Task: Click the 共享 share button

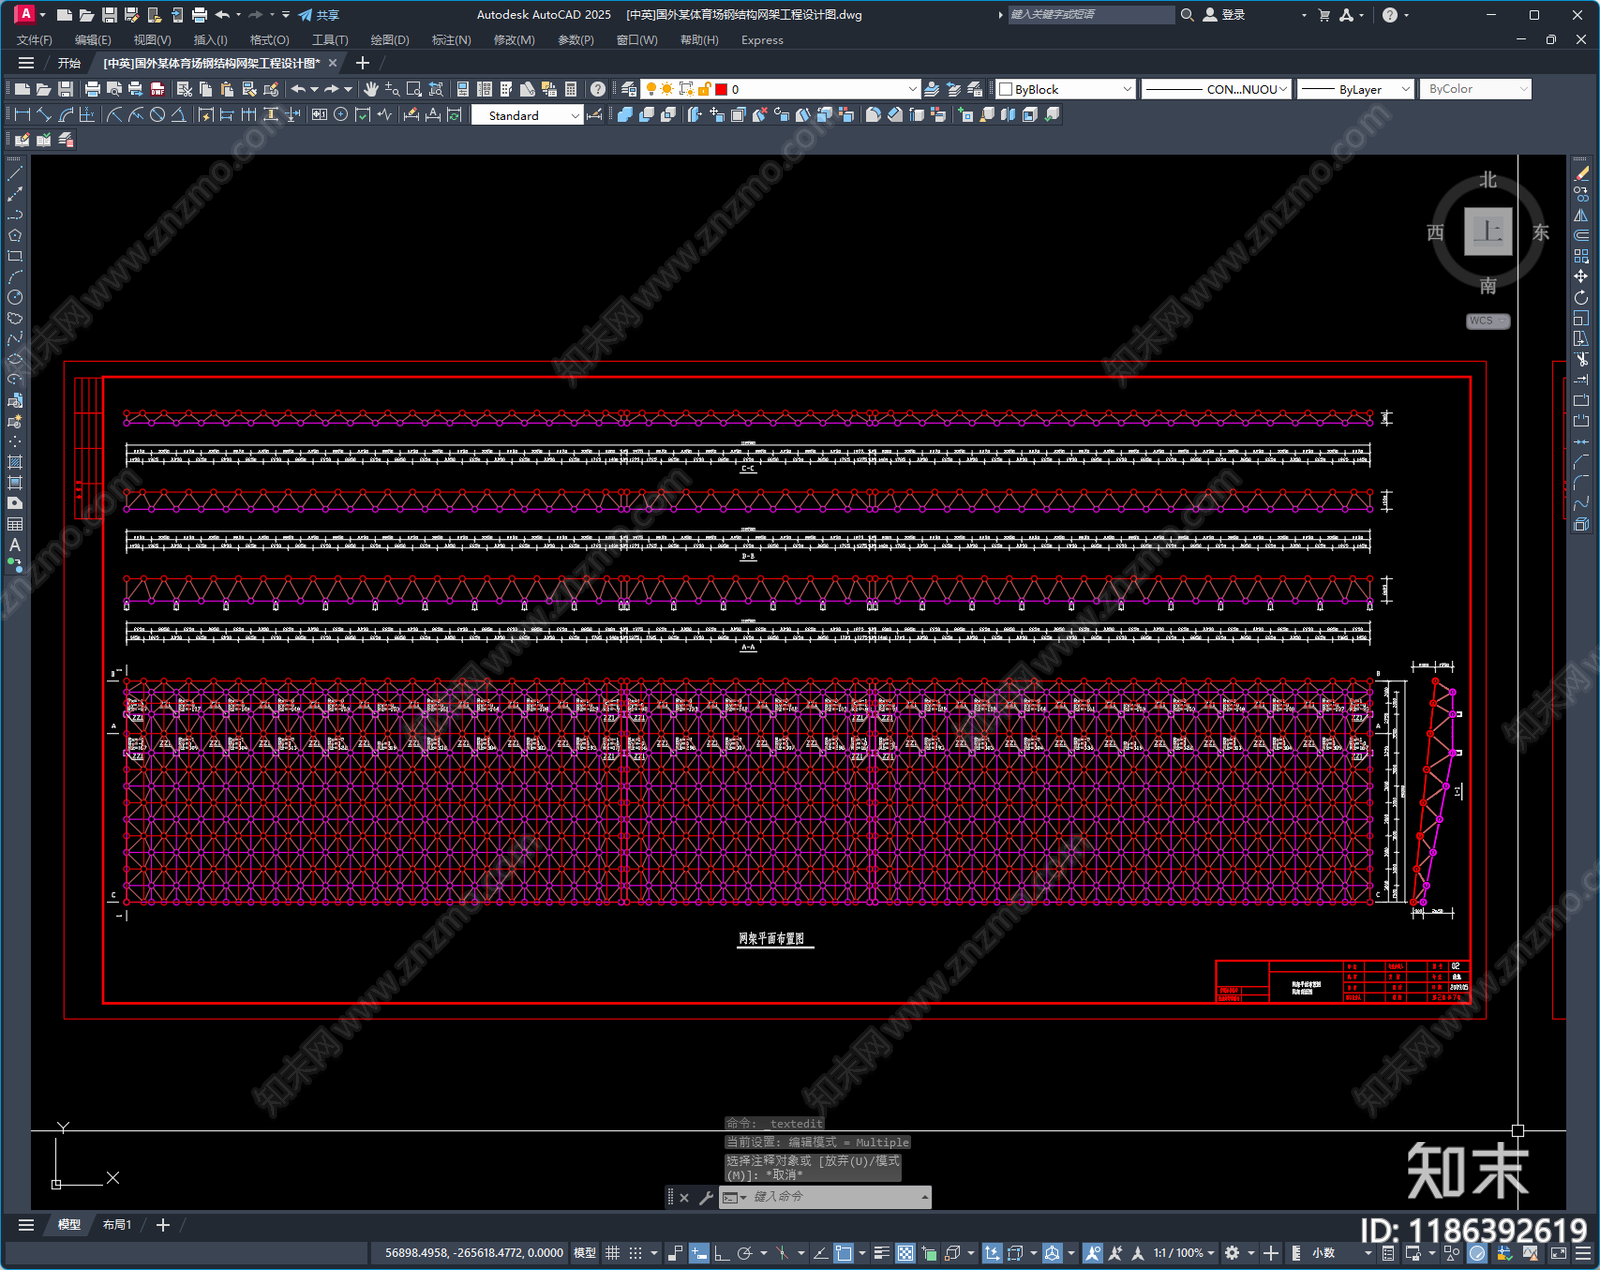Action: click(x=319, y=15)
